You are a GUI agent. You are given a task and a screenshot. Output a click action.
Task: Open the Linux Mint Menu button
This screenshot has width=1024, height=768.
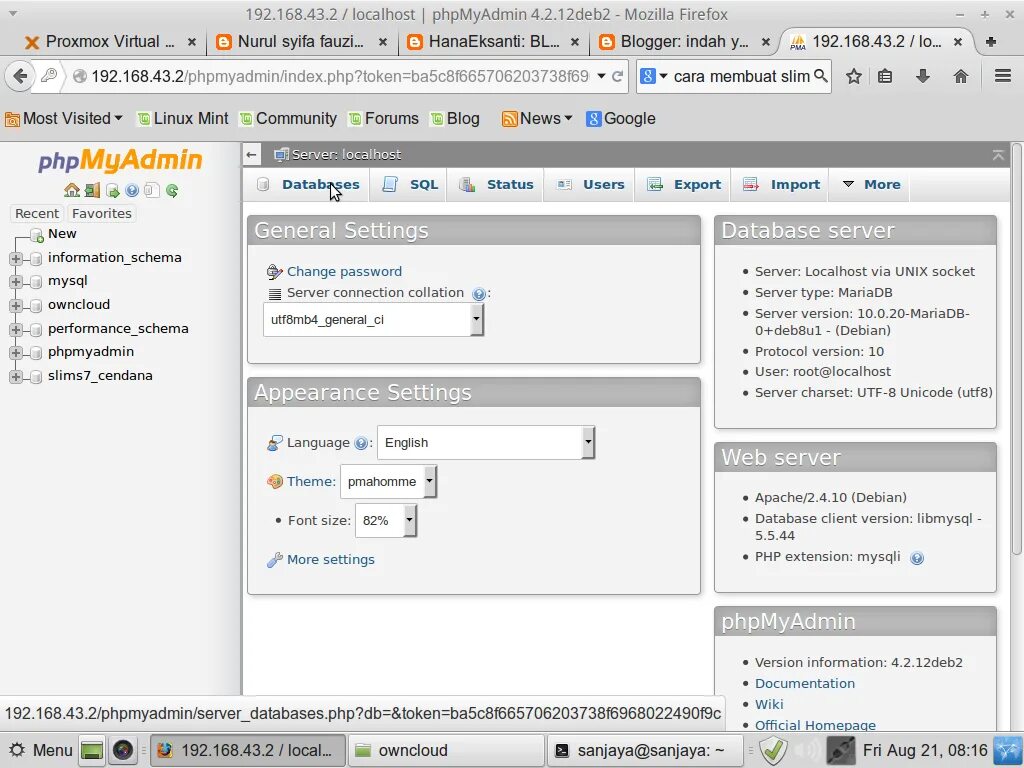(x=40, y=750)
